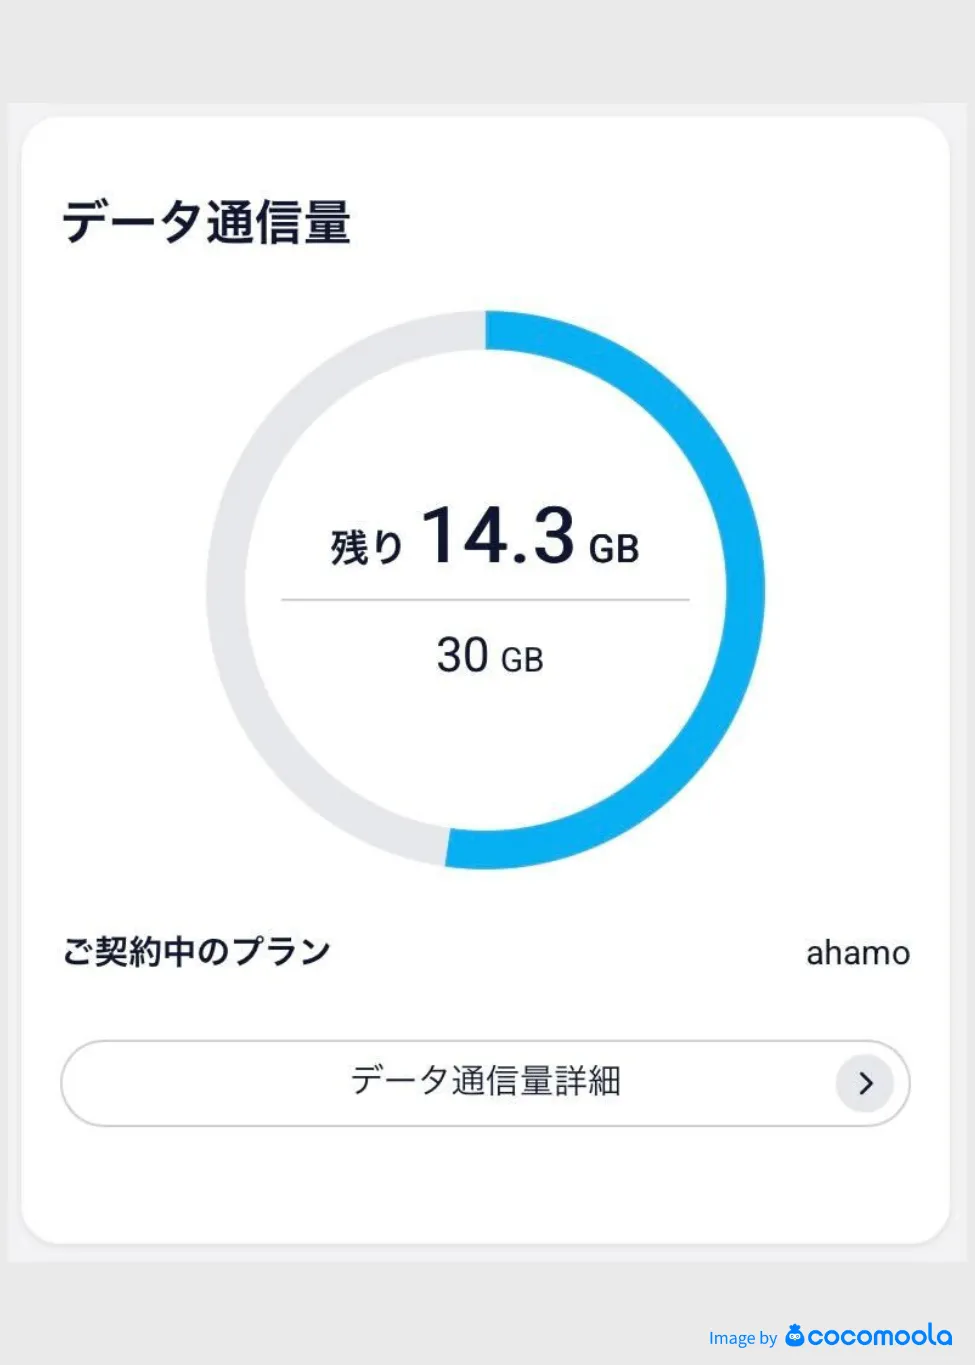The height and width of the screenshot is (1365, 975).
Task: Open the cocomoola logo link
Action: [880, 1336]
